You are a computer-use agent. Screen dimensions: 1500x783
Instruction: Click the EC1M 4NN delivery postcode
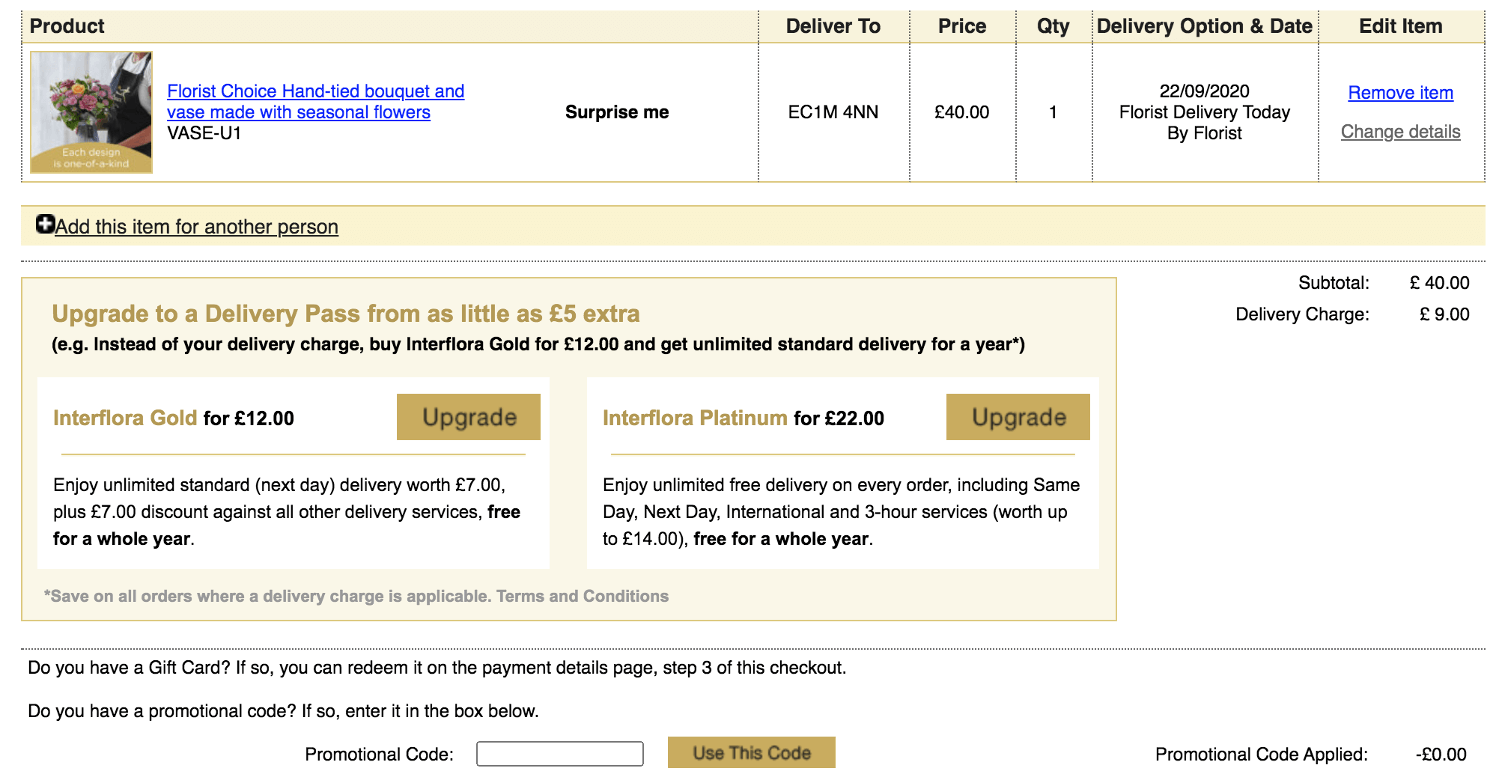point(833,112)
